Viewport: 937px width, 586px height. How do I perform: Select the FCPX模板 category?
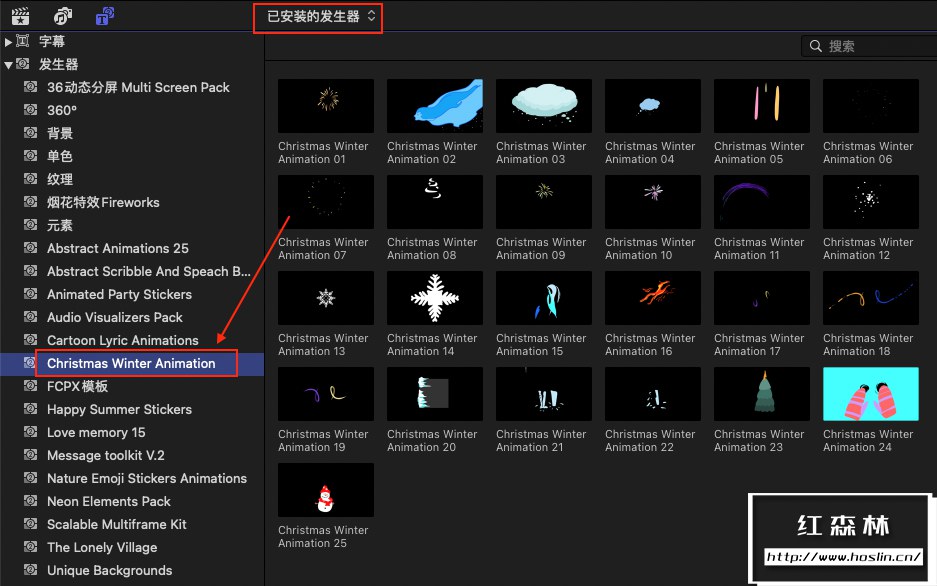click(78, 386)
